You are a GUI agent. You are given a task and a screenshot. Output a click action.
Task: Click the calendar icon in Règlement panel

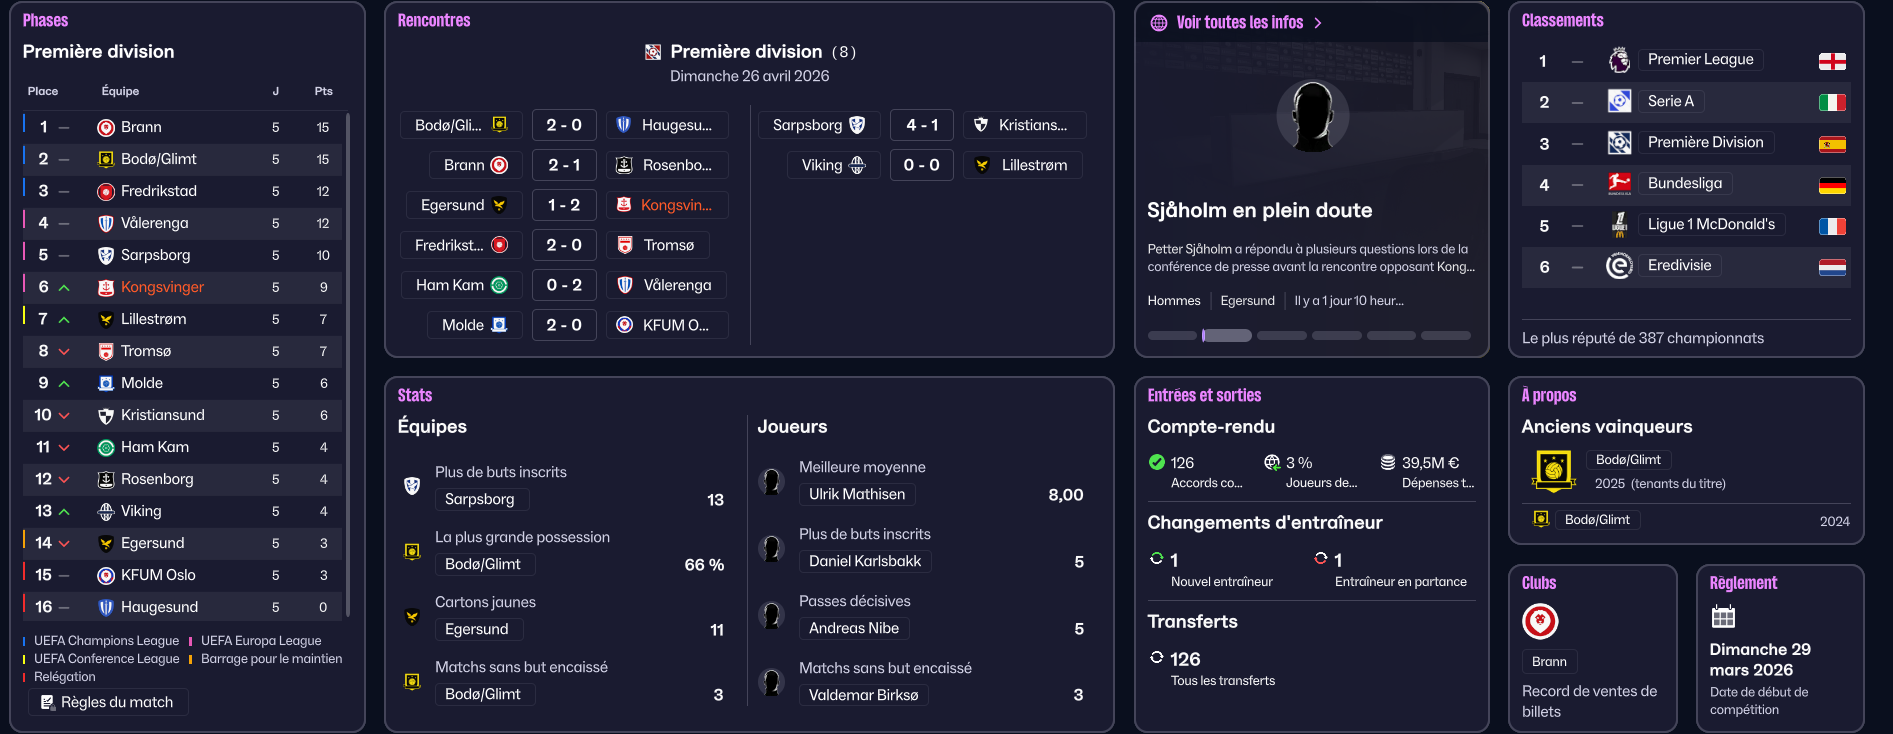tap(1723, 617)
